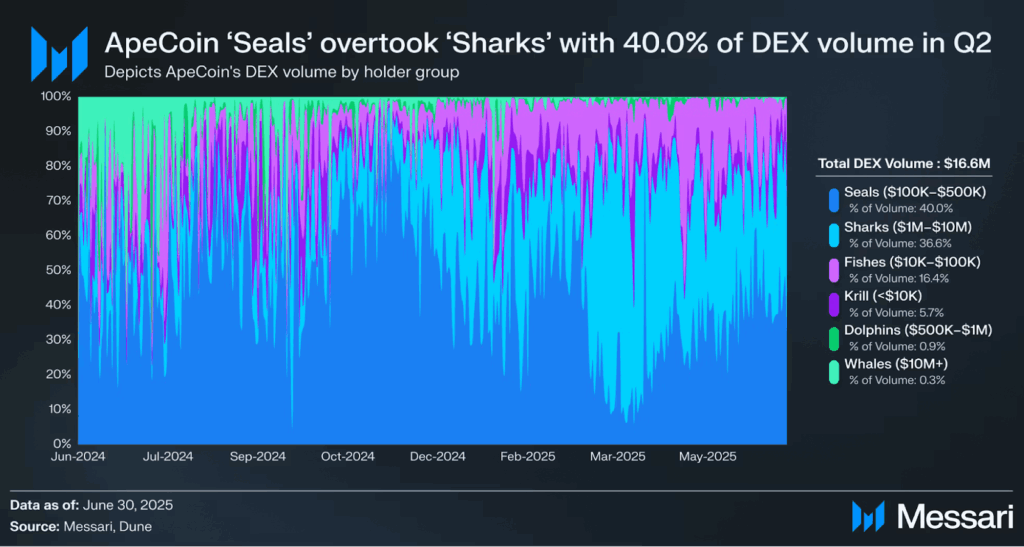Select the Seals blue legend swatch
This screenshot has height=547, width=1024.
coord(833,199)
